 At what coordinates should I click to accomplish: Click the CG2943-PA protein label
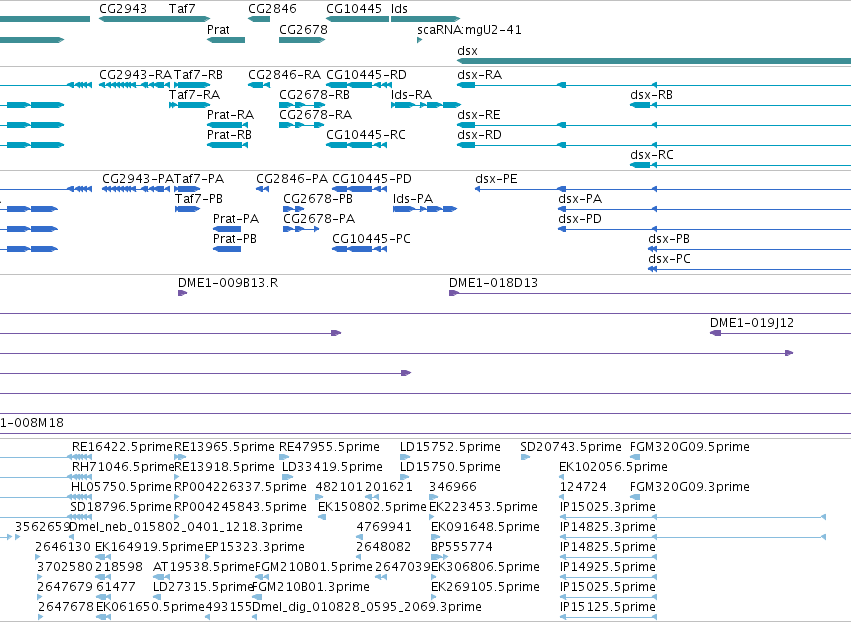(x=138, y=179)
